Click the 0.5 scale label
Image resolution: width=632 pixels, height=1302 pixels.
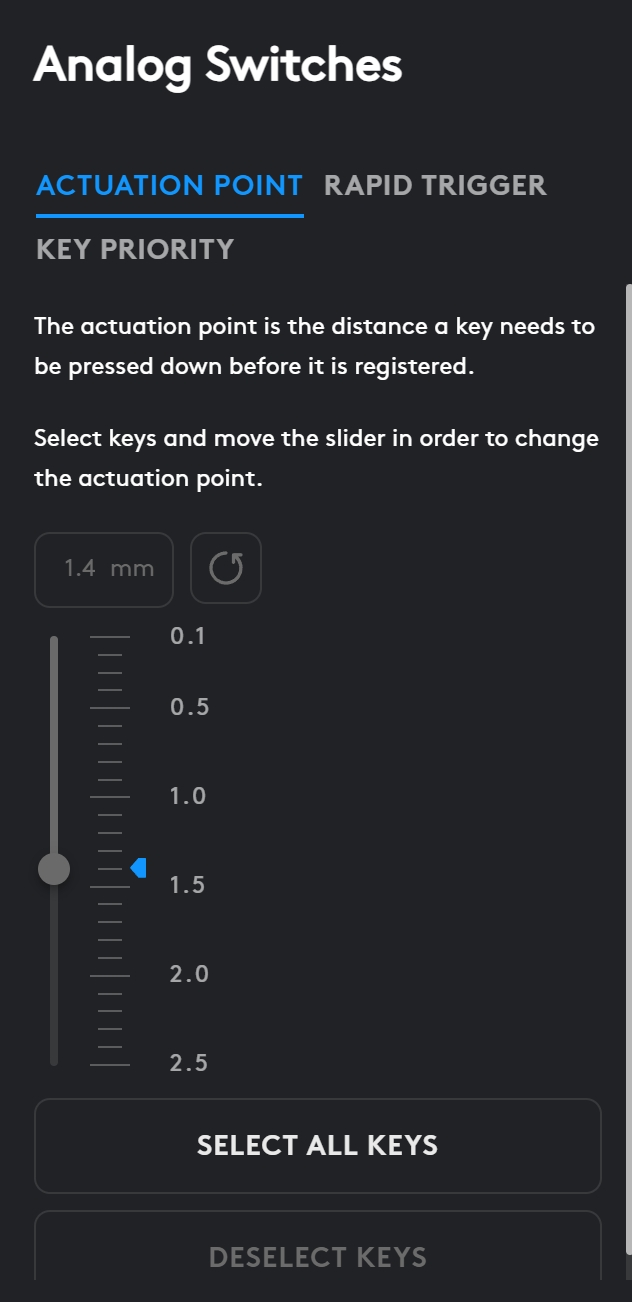pos(189,707)
